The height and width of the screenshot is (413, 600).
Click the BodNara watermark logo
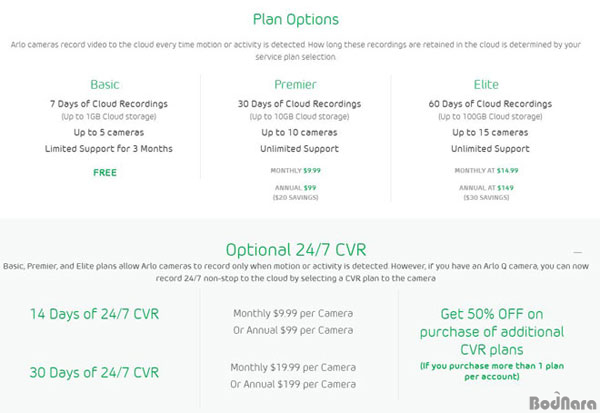[x=562, y=402]
